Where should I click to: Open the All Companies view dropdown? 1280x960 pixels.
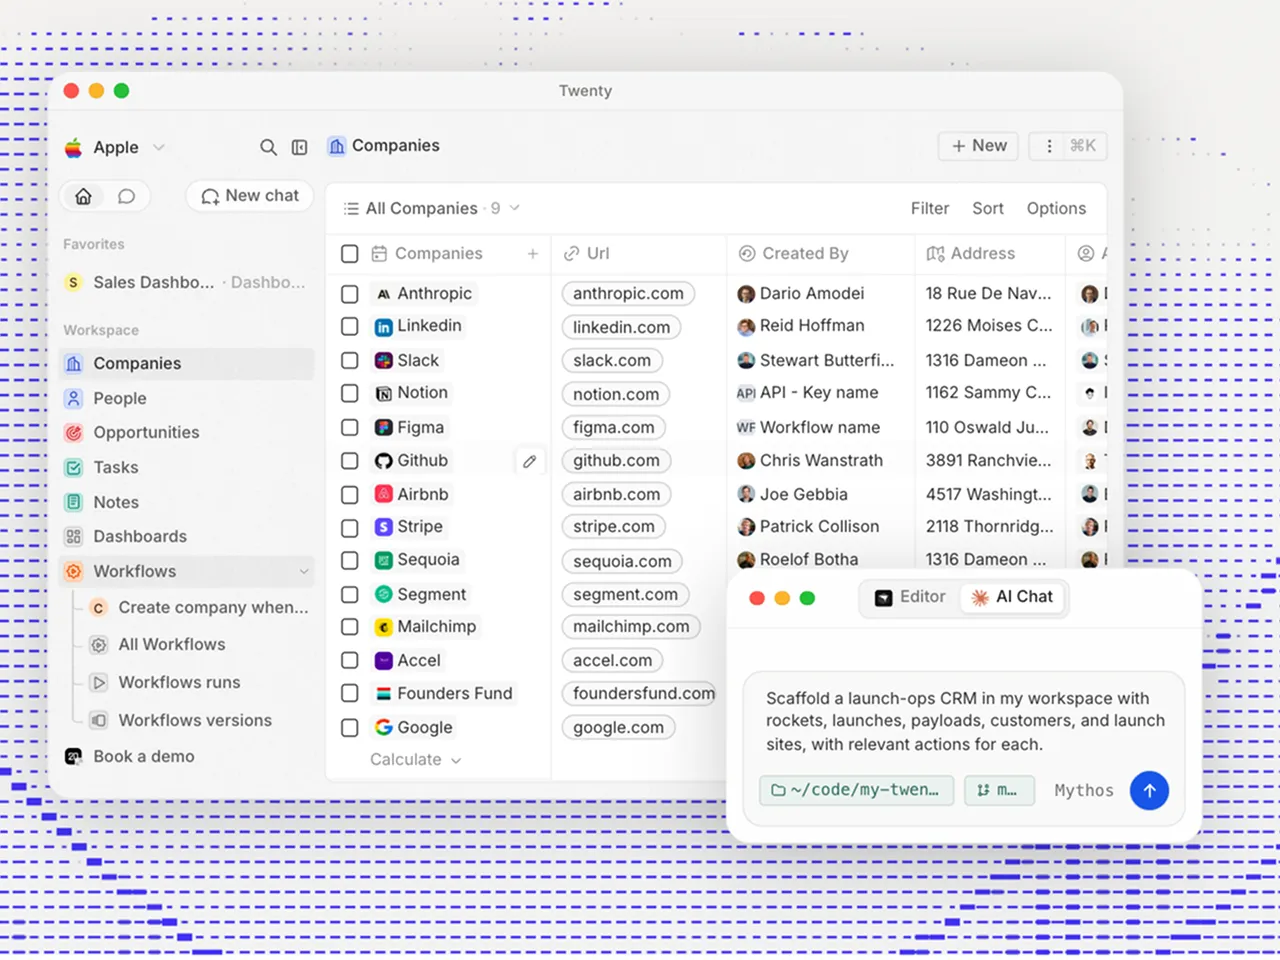[x=431, y=208]
